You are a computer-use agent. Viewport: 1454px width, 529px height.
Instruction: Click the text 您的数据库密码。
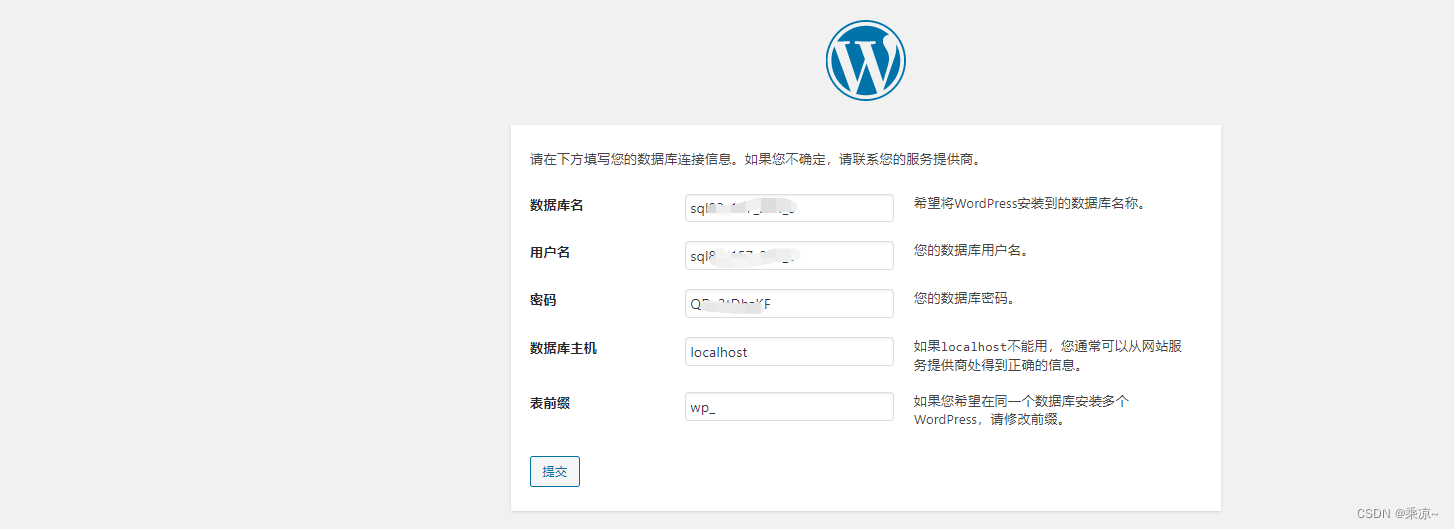pyautogui.click(x=964, y=299)
